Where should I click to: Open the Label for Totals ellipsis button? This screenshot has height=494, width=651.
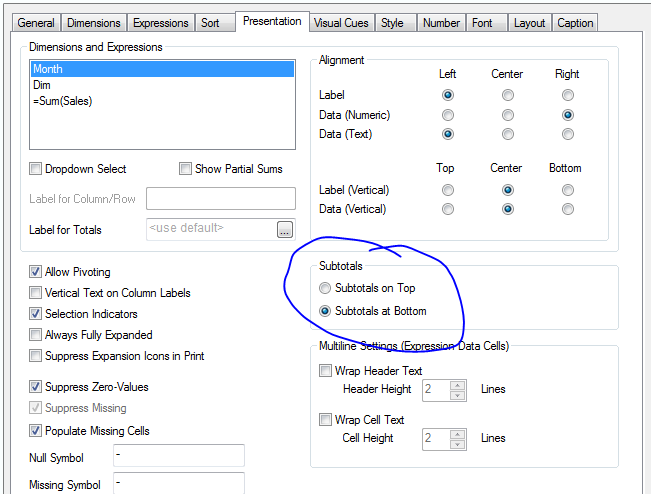[x=285, y=230]
